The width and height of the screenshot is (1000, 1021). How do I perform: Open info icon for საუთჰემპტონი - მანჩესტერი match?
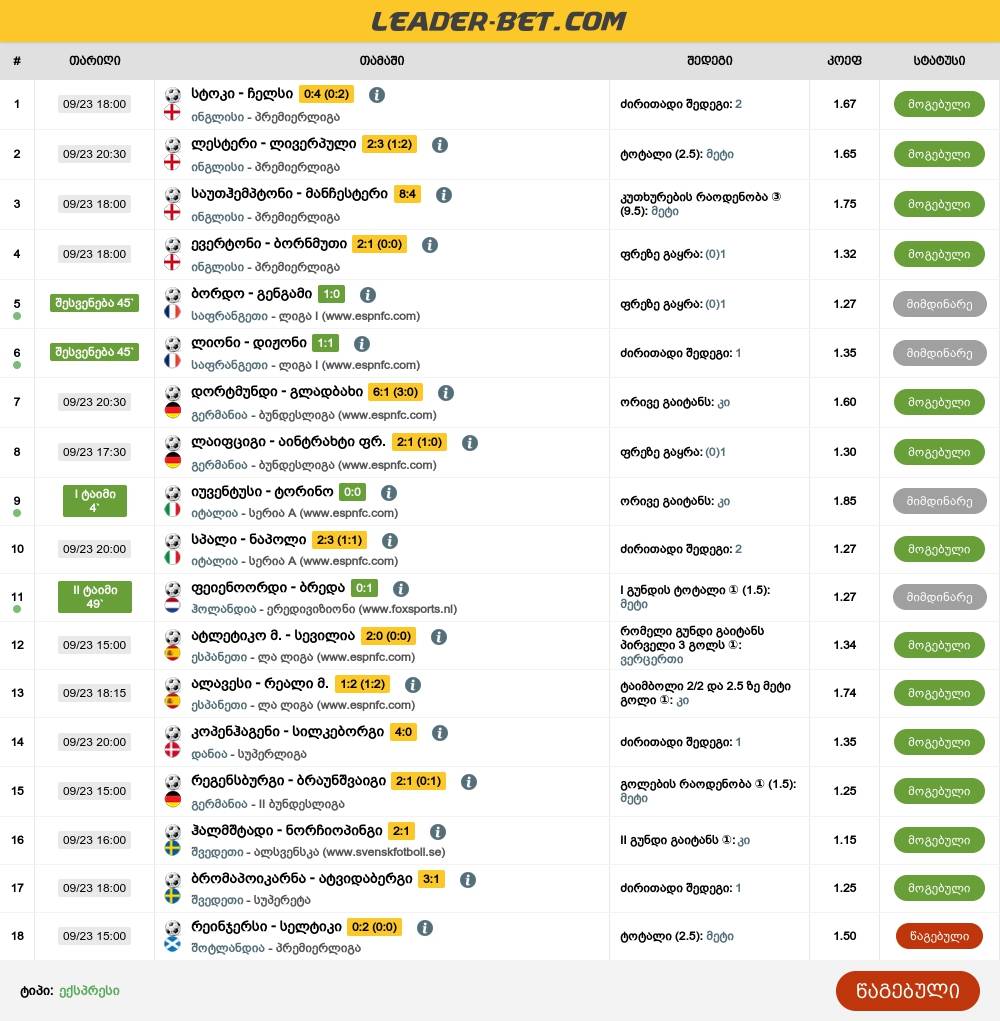point(443,195)
